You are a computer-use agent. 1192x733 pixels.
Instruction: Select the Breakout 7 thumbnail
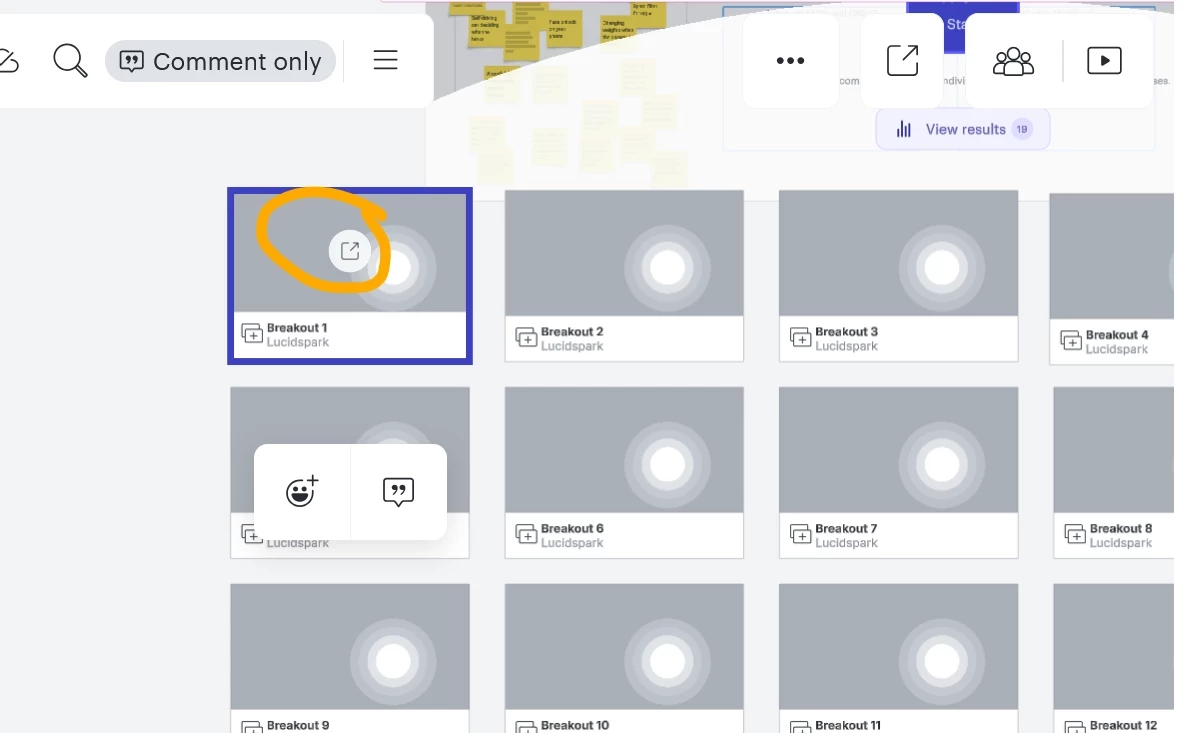(x=899, y=450)
